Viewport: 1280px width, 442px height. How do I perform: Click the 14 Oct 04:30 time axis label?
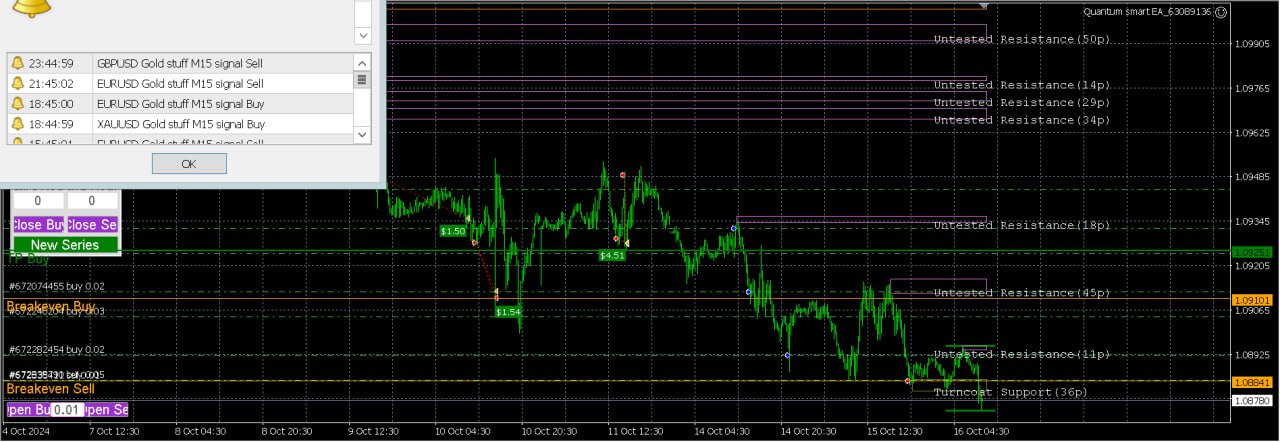(722, 432)
